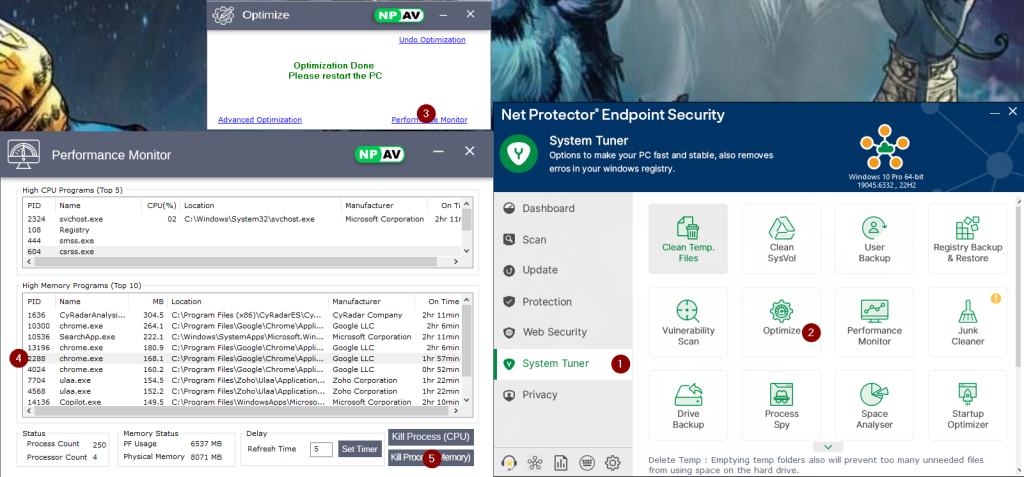Expand more tools with the down chevron

(827, 446)
